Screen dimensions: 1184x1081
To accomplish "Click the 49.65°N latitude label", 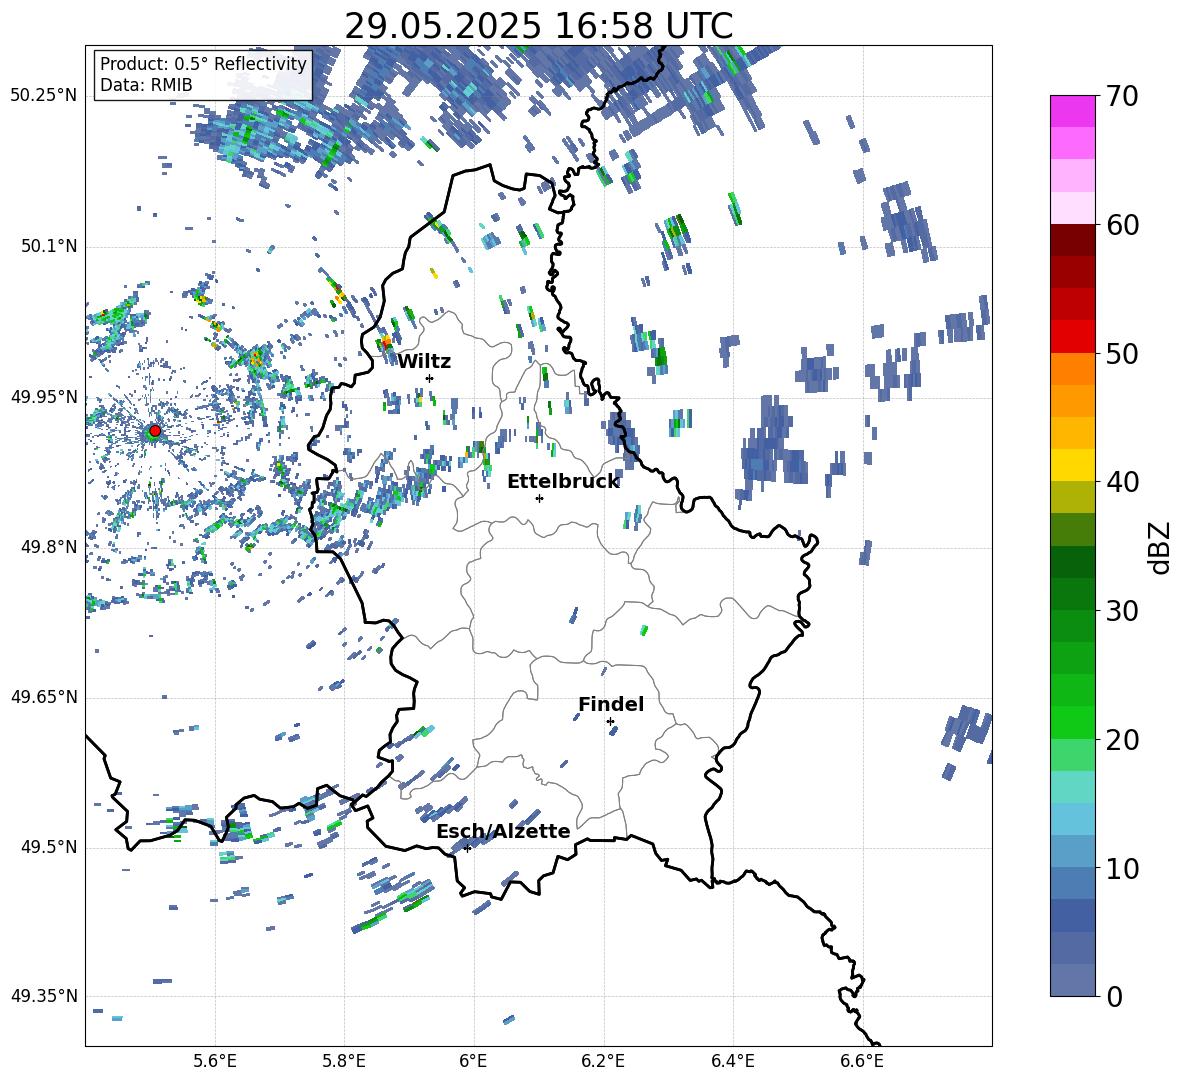I will click(x=44, y=696).
